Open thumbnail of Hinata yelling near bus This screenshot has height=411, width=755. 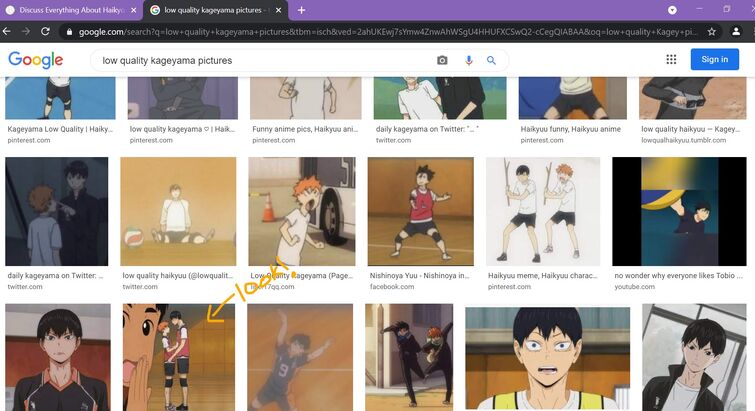pyautogui.click(x=302, y=211)
